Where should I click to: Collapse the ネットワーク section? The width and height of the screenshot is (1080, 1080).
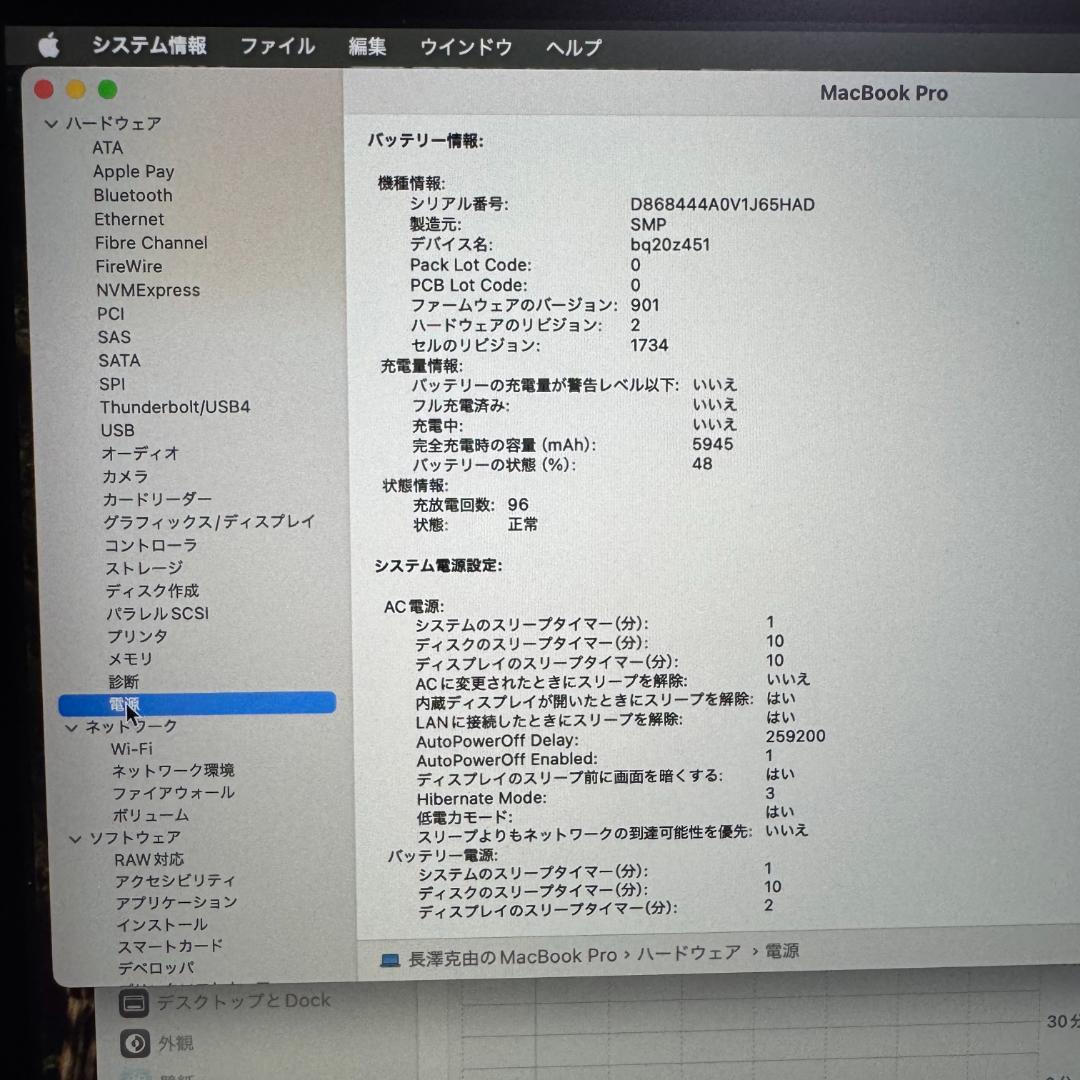click(x=71, y=727)
